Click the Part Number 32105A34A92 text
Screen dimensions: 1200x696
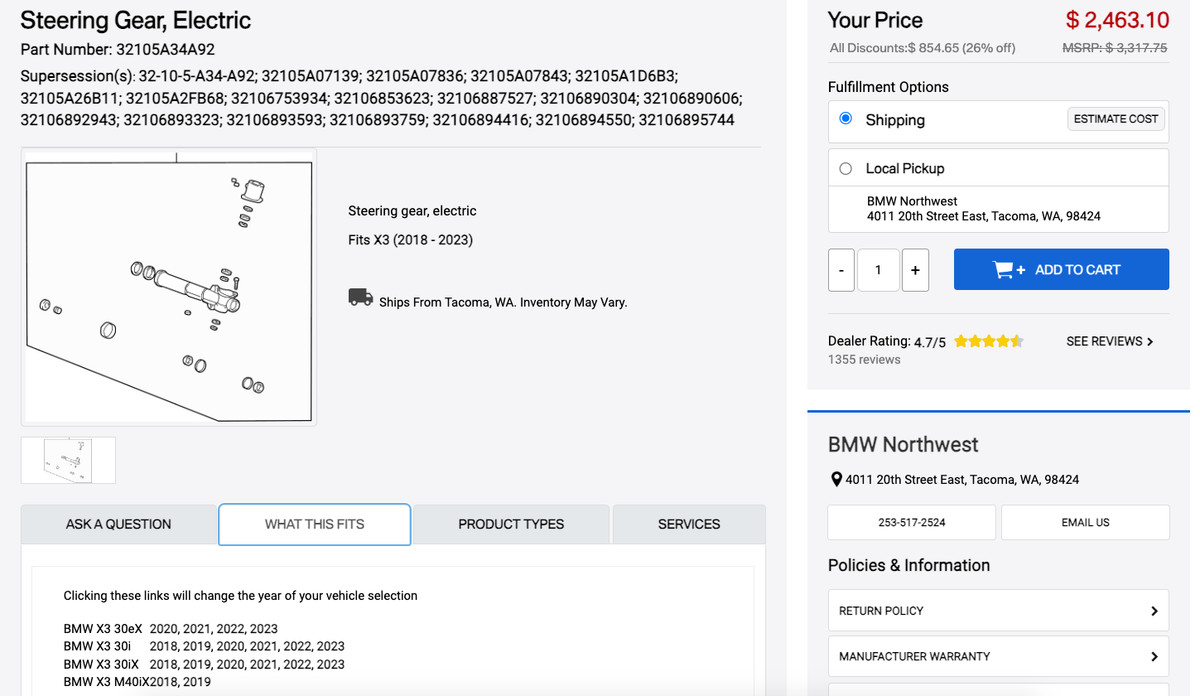point(118,49)
